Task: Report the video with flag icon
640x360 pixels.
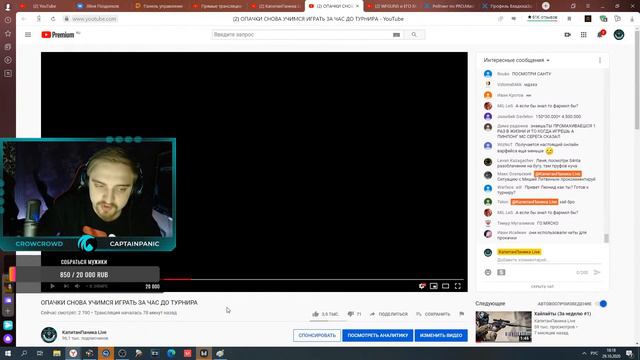Action: [x=462, y=314]
